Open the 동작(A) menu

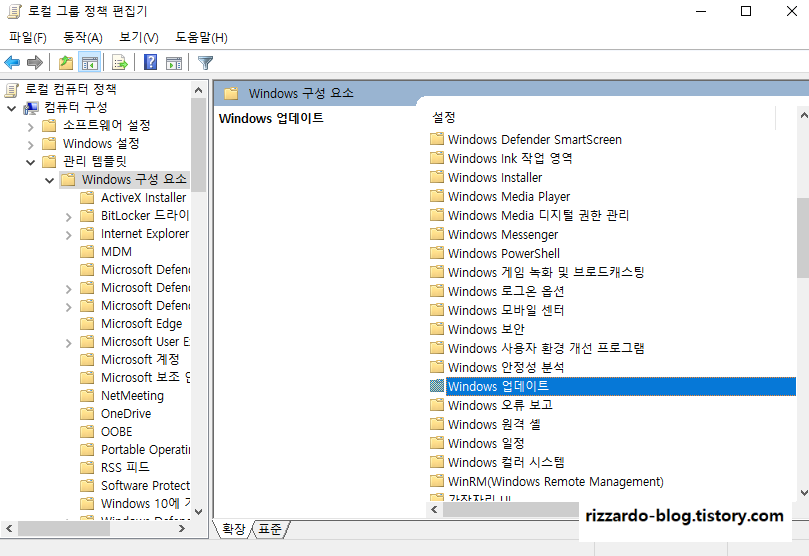pos(83,37)
